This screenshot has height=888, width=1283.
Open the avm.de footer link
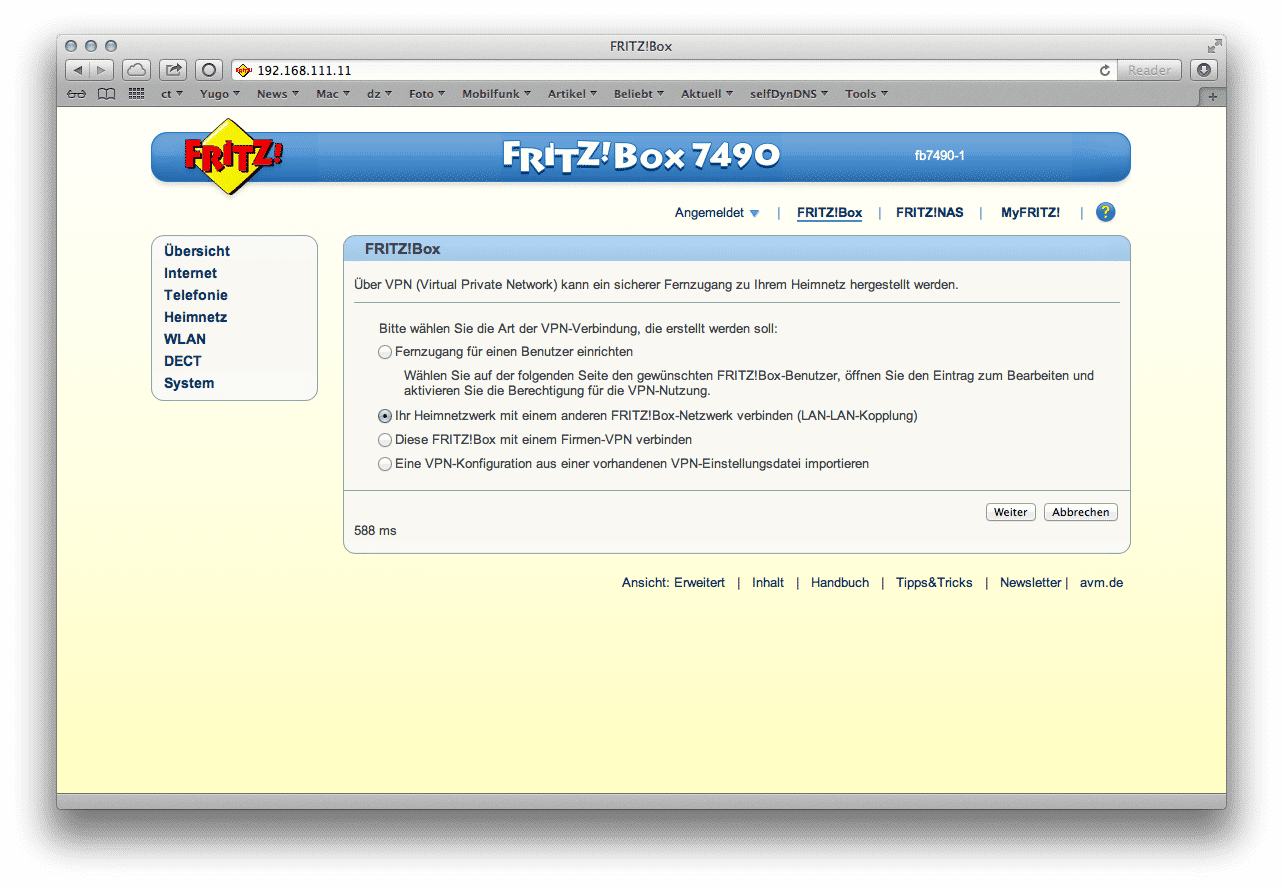point(1101,583)
